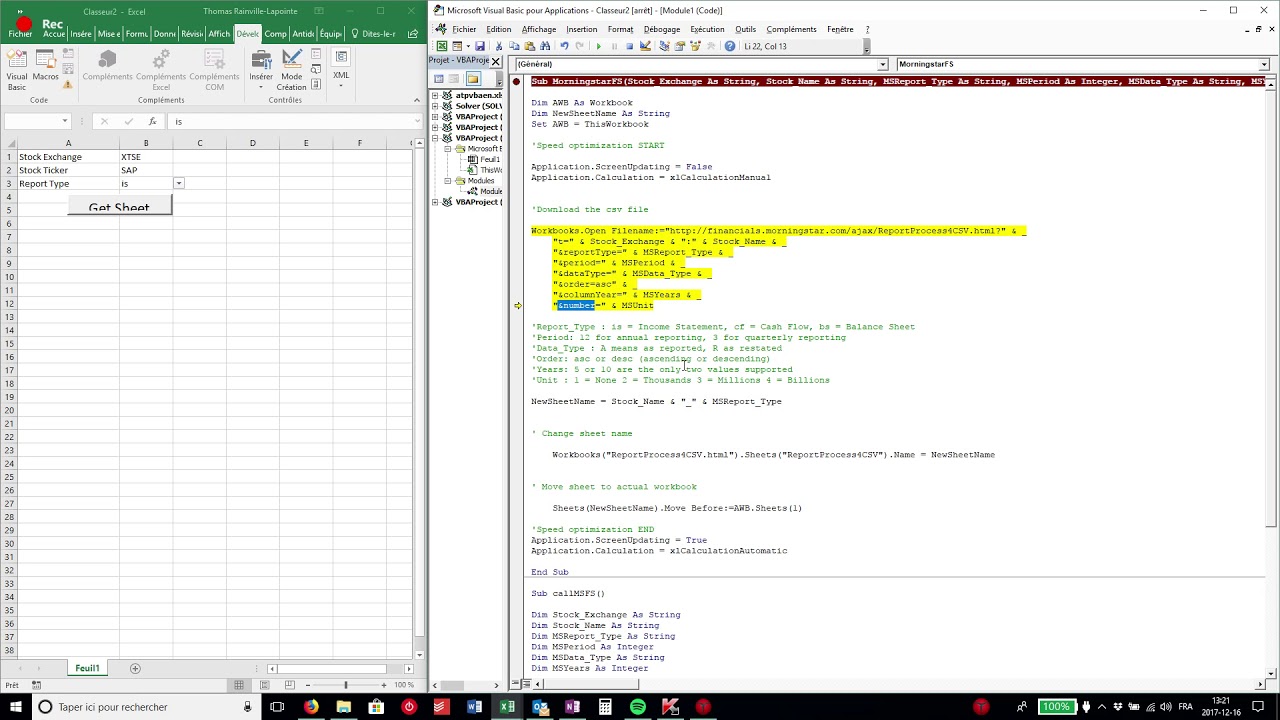
Task: Switch to Page Layout view in status bar
Action: click(x=264, y=685)
